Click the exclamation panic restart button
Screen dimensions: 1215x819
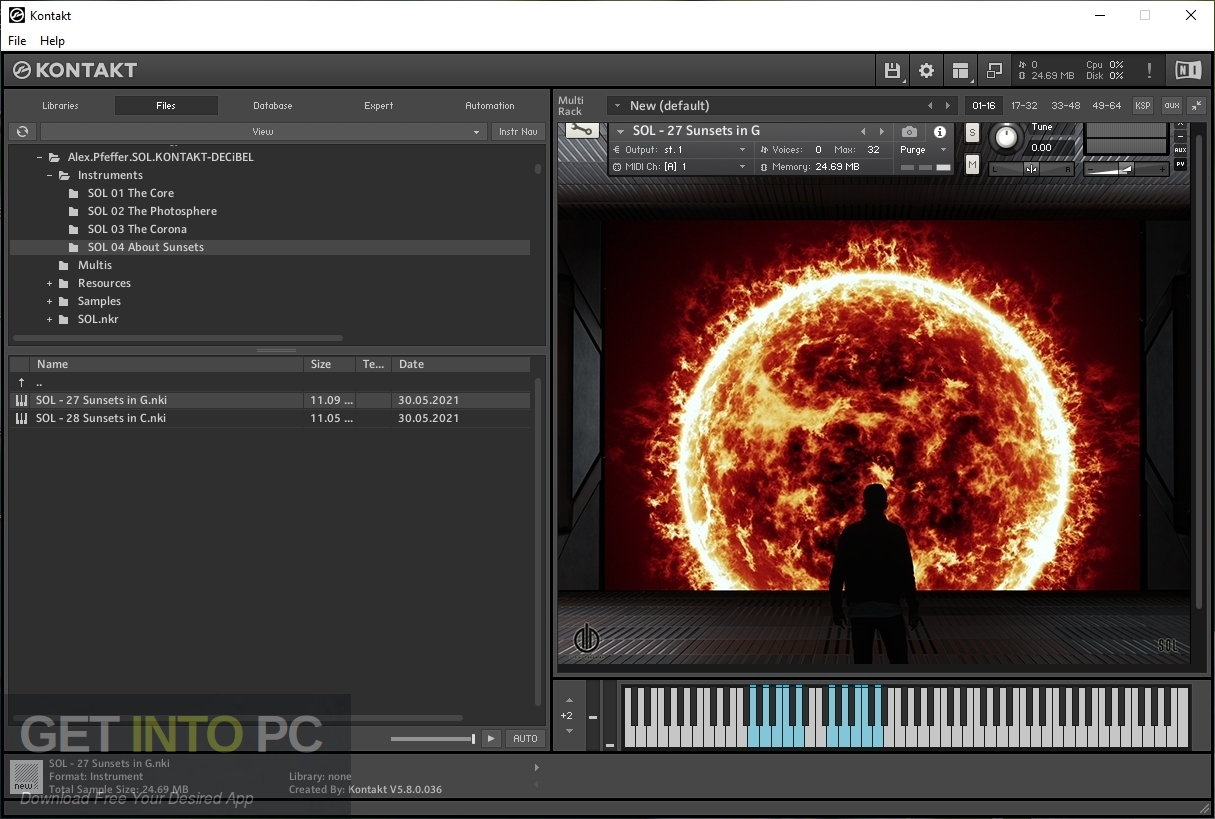click(1149, 70)
